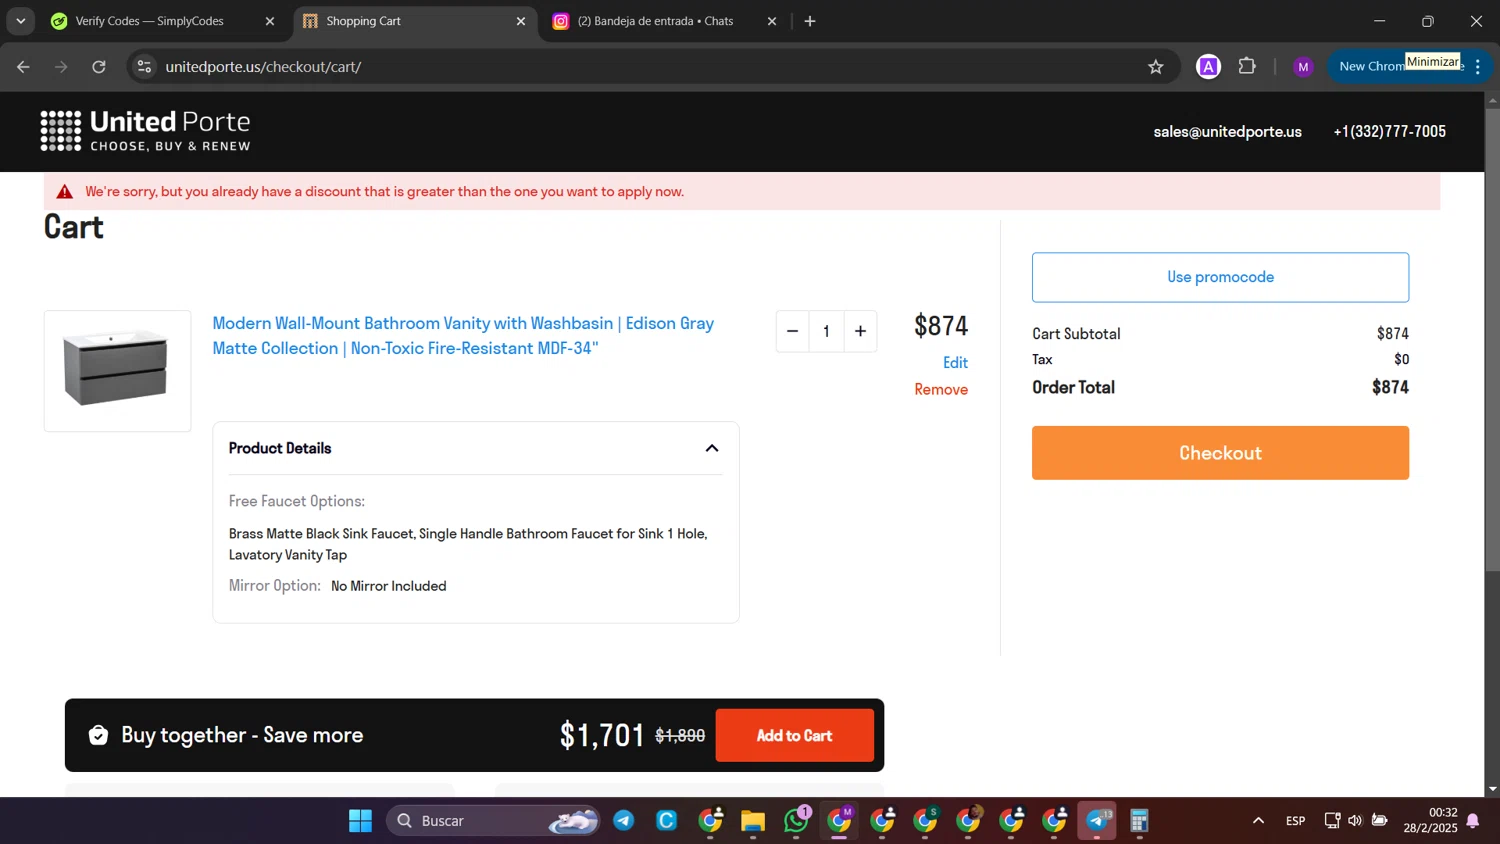Decrease quantity with the minus button
The image size is (1500, 844).
click(x=792, y=331)
